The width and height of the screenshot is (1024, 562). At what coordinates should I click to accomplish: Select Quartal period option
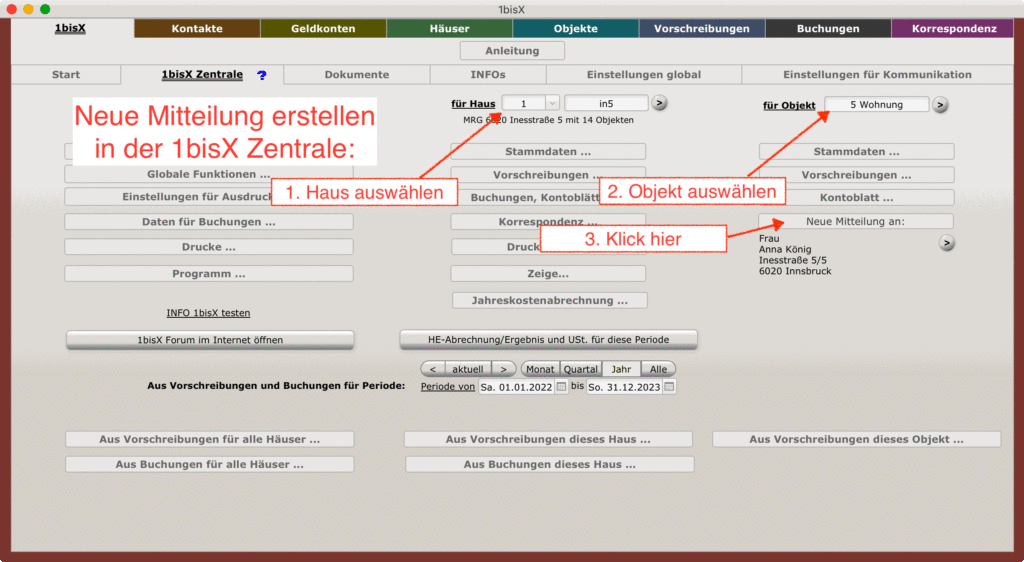click(581, 369)
